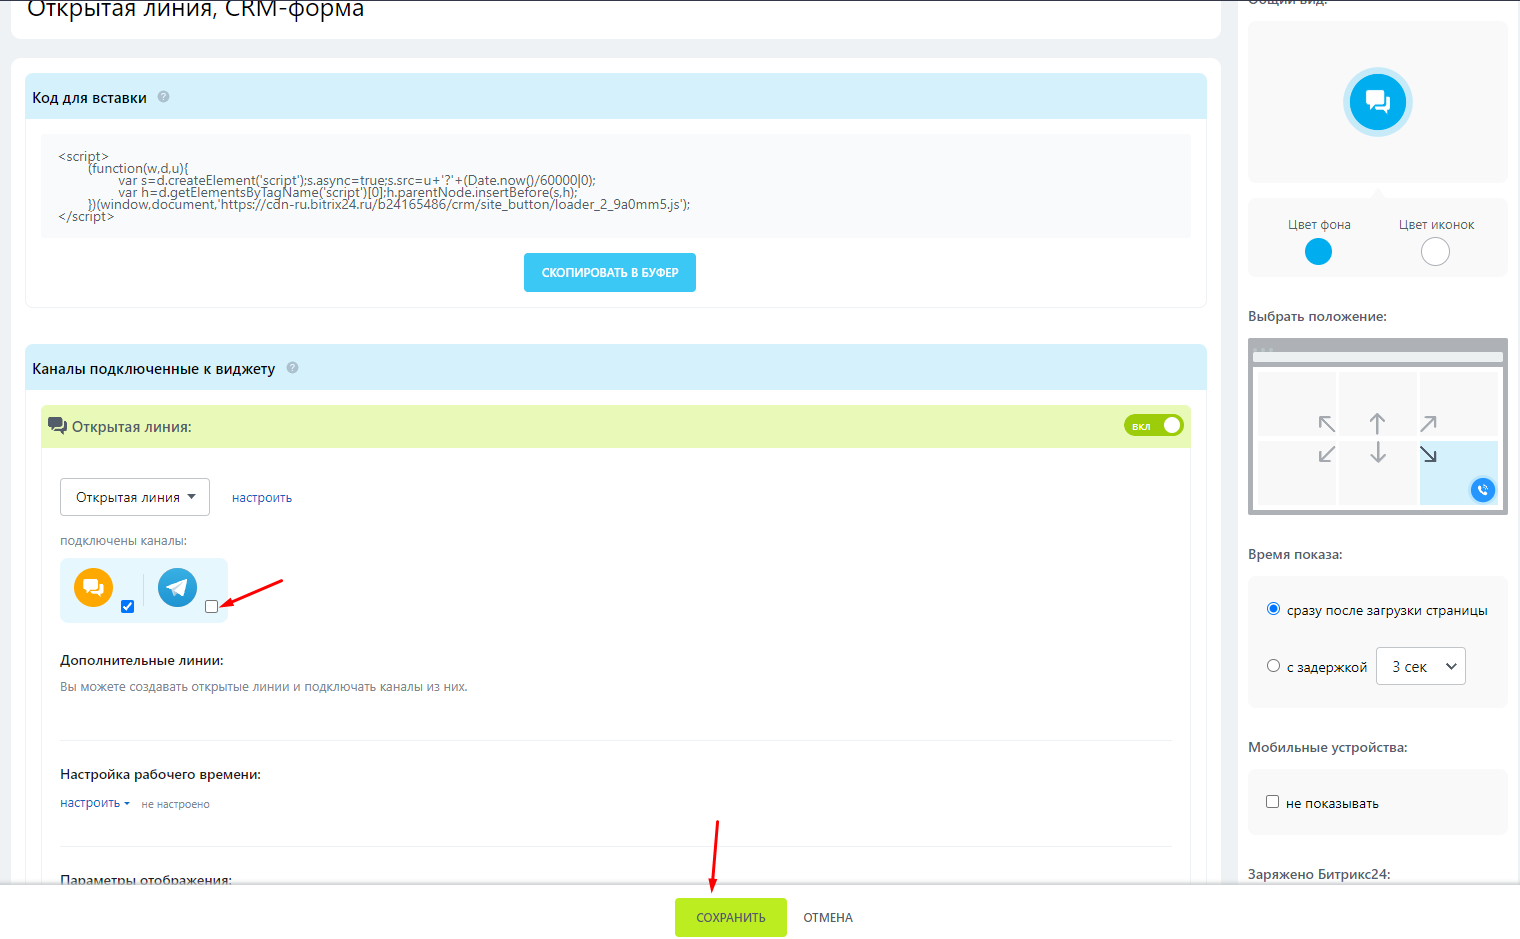The image size is (1520, 939).
Task: Click the Telegram channel icon
Action: point(177,587)
